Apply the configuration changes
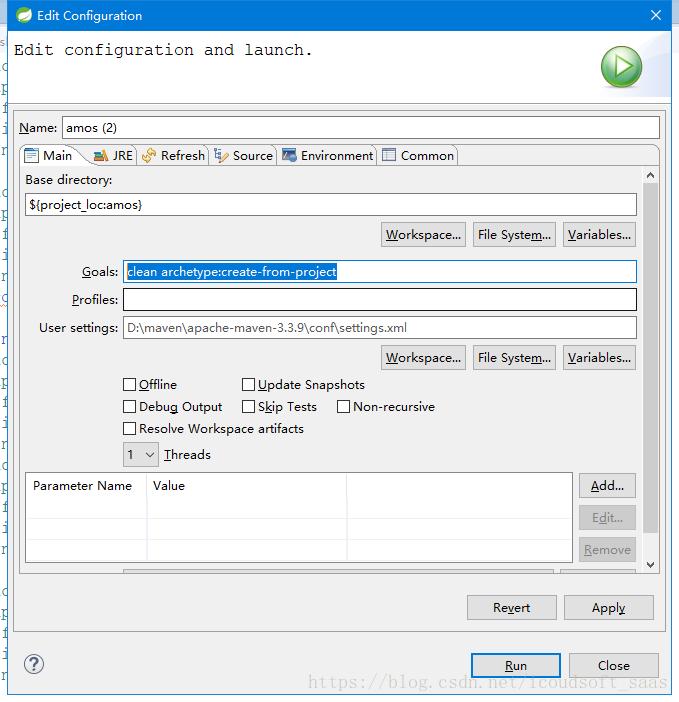Viewport: 679px width, 702px height. (x=609, y=608)
